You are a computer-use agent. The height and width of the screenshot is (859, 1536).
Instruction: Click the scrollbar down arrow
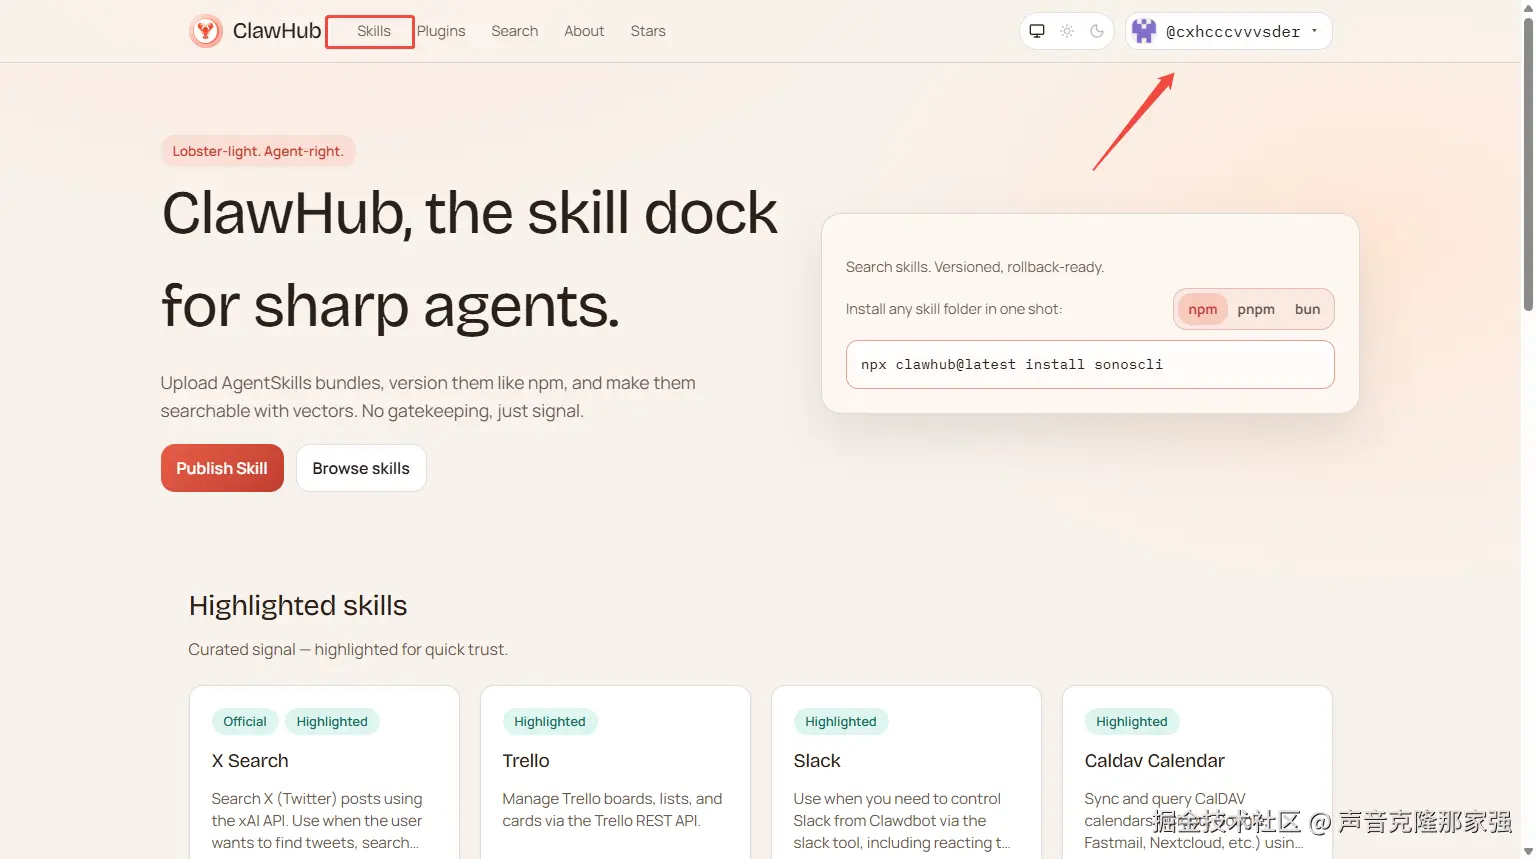[x=1528, y=851]
